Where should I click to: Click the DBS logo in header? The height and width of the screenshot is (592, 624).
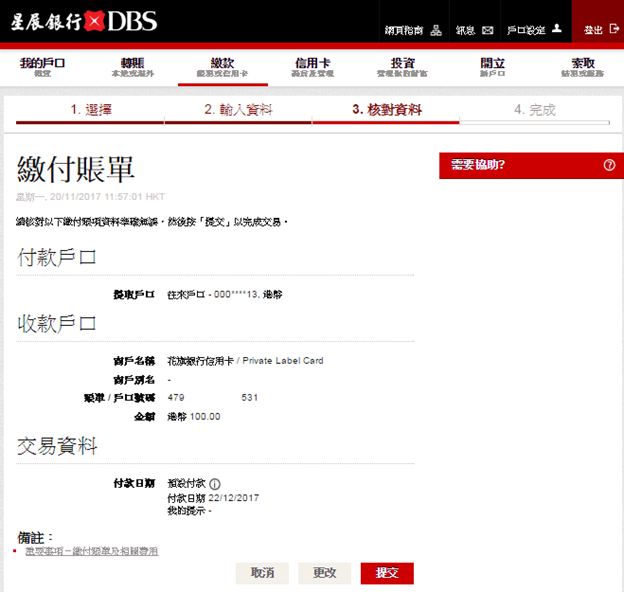point(85,22)
